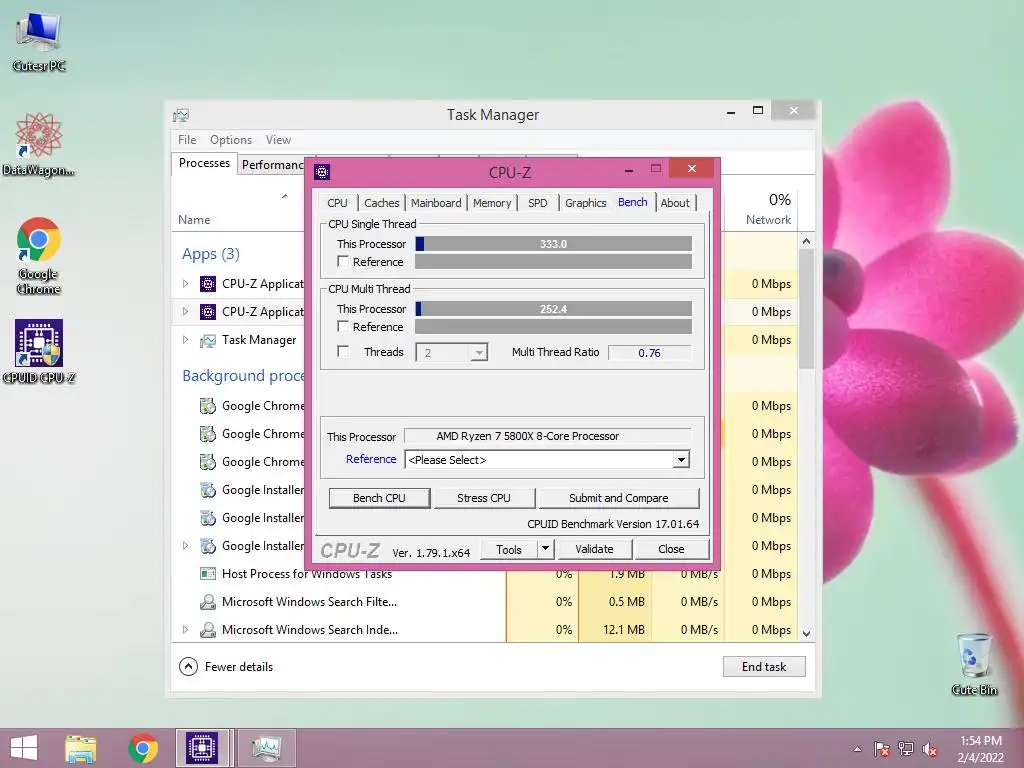Click the Multi Thread Ratio field
The height and width of the screenshot is (768, 1024).
(x=648, y=353)
